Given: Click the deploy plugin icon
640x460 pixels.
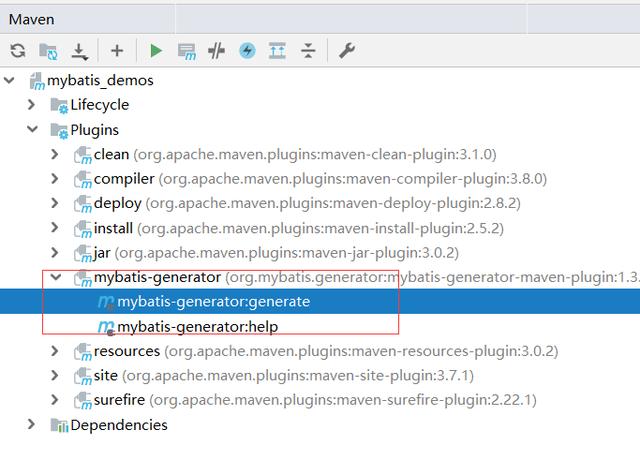Looking at the screenshot, I should point(83,204).
